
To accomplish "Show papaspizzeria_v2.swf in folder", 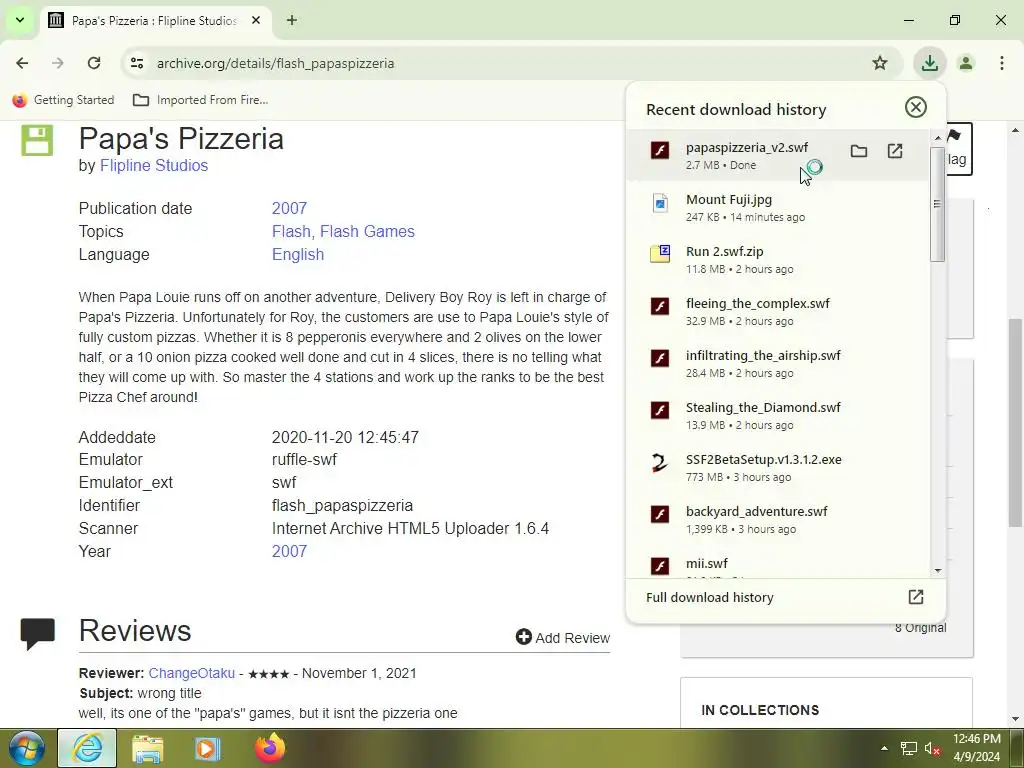I will click(859, 152).
